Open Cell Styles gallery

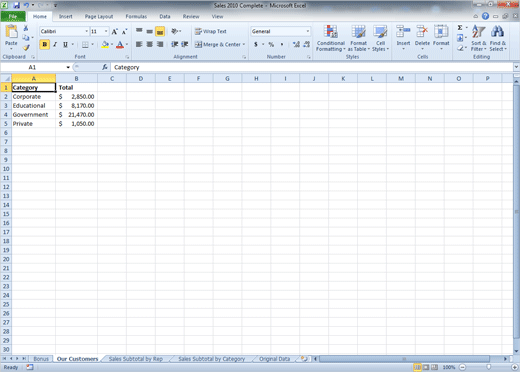[380, 38]
